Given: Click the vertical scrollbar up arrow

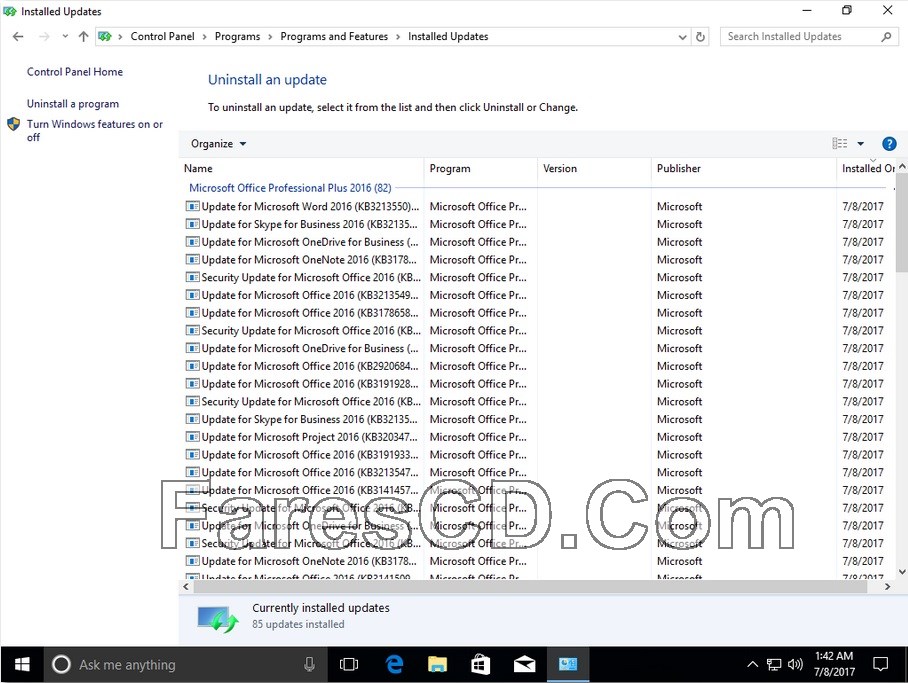Looking at the screenshot, I should point(902,166).
